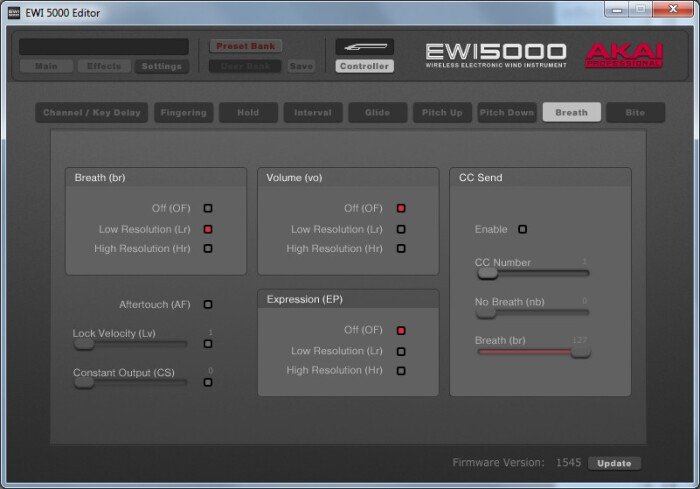Viewport: 700px width, 489px height.
Task: Click the EWI5000 logo text
Action: (x=496, y=55)
